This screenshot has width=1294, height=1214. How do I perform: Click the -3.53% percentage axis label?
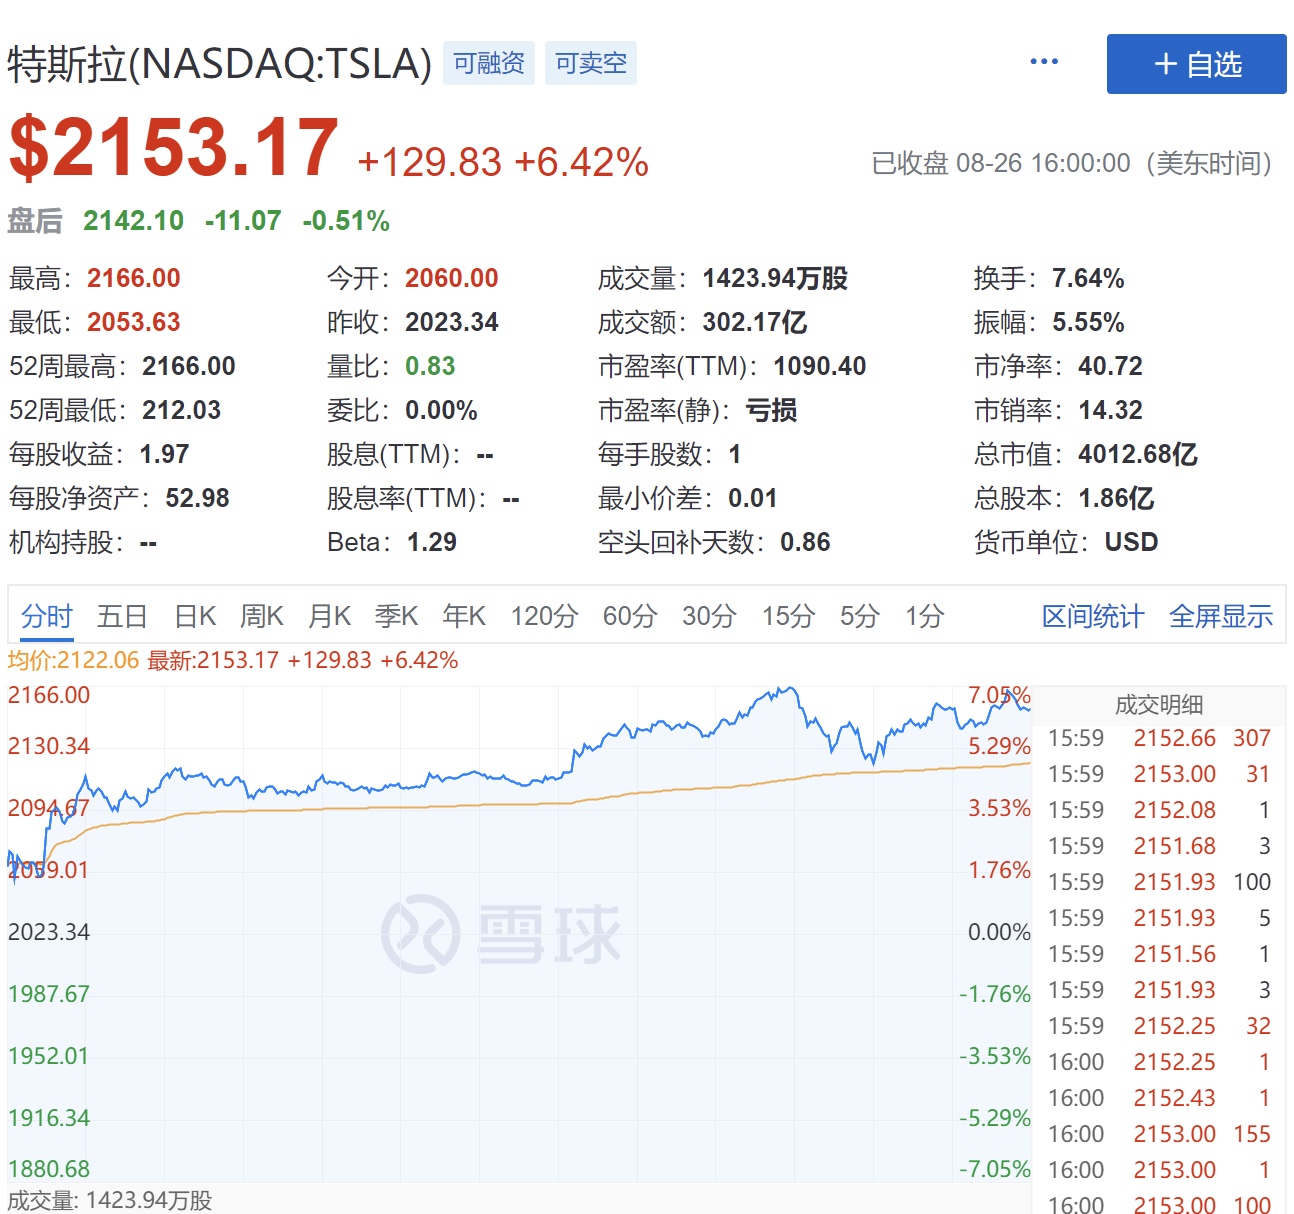[x=994, y=1056]
